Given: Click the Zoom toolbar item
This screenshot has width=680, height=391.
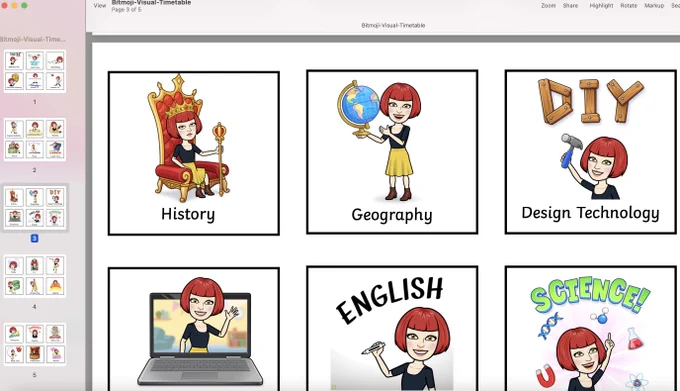Looking at the screenshot, I should point(548,6).
